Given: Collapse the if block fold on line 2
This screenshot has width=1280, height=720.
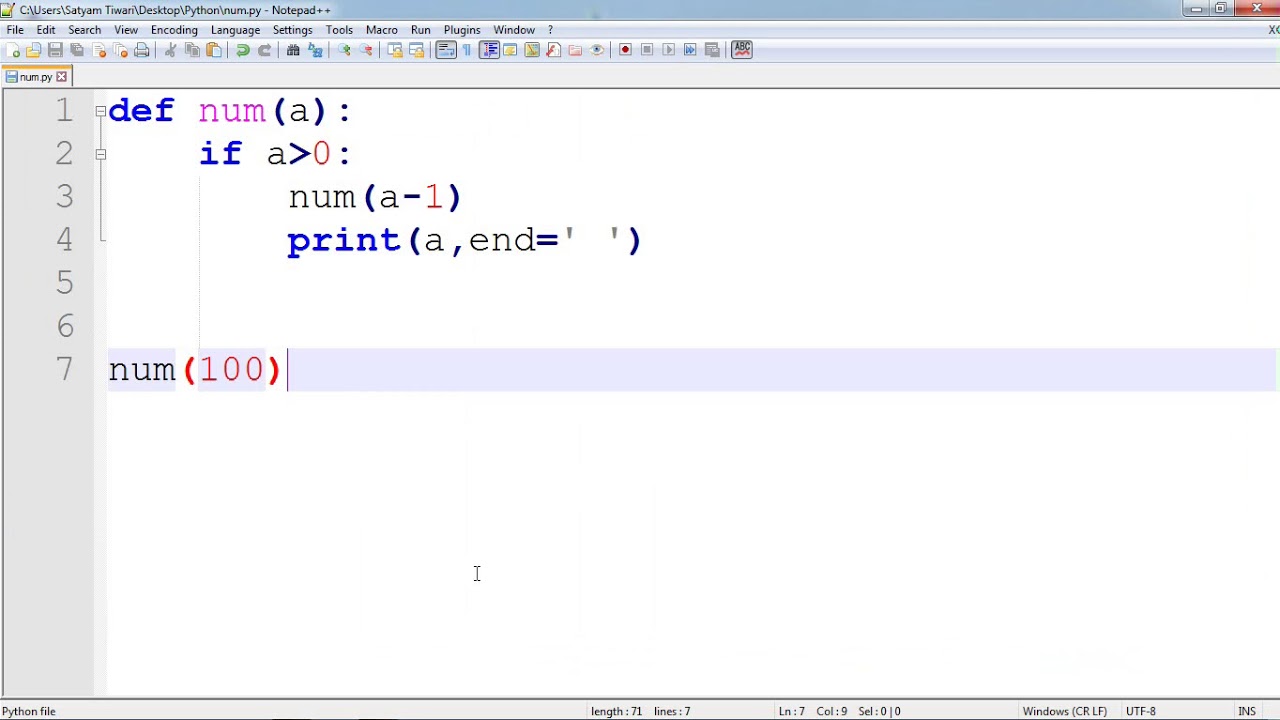Looking at the screenshot, I should pyautogui.click(x=100, y=154).
